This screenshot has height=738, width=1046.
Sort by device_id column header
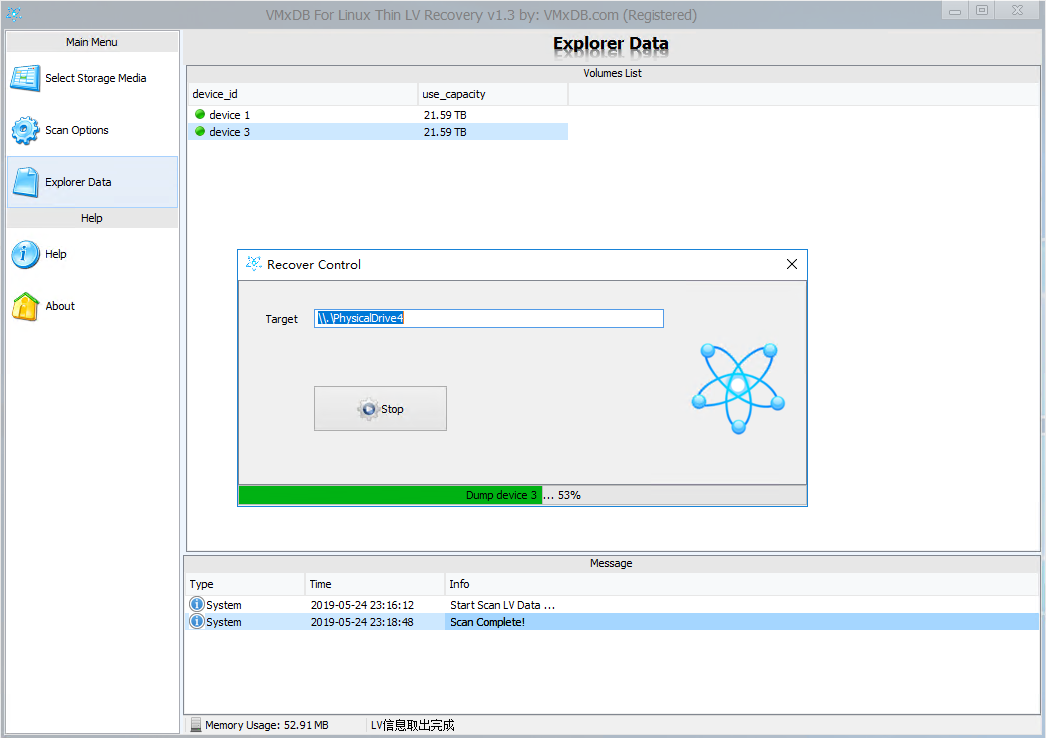click(303, 94)
